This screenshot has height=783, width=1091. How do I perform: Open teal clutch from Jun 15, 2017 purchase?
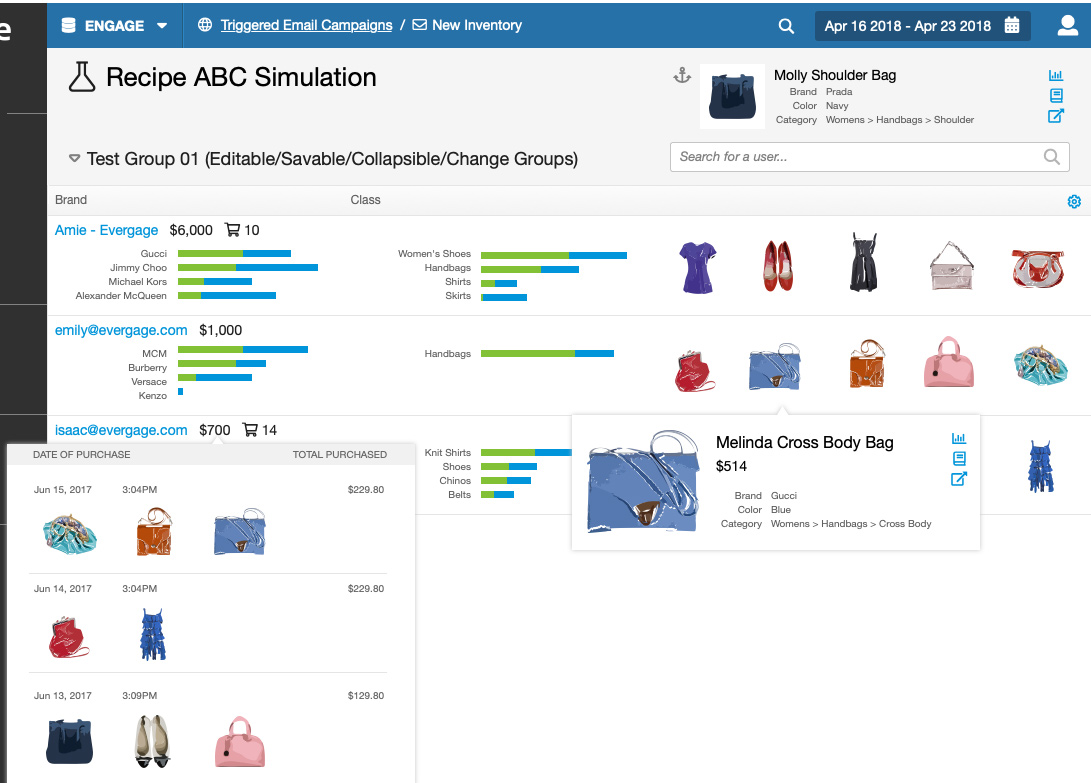click(70, 534)
